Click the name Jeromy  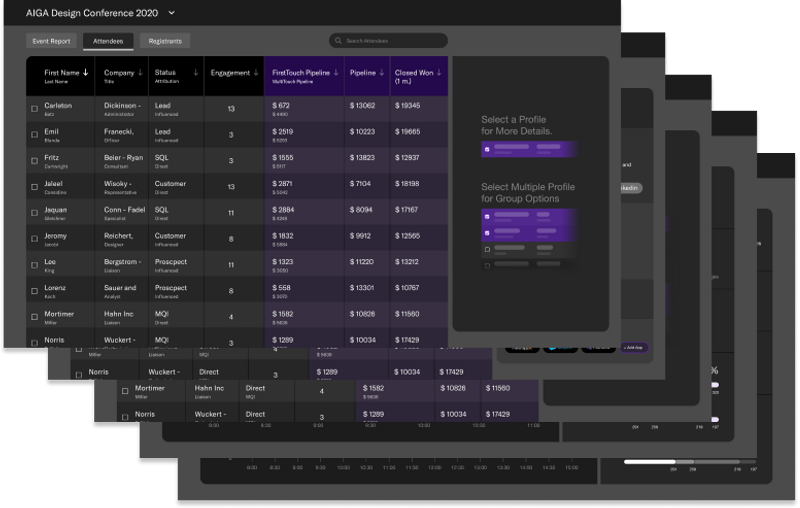coord(55,236)
